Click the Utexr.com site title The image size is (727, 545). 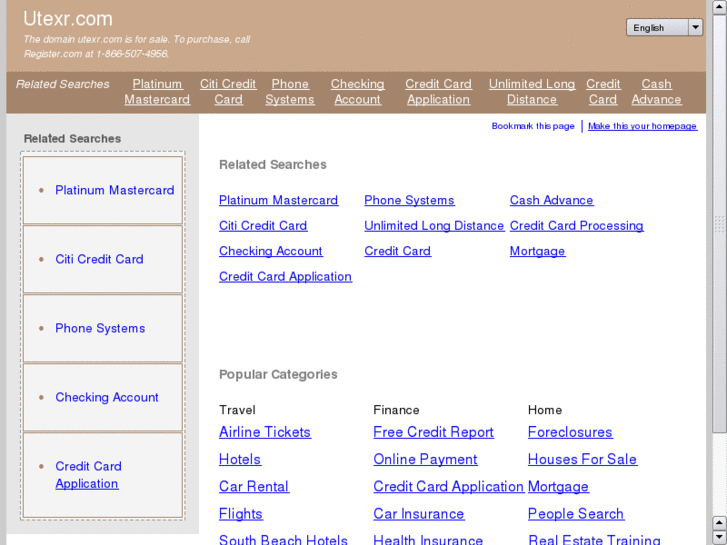[68, 19]
